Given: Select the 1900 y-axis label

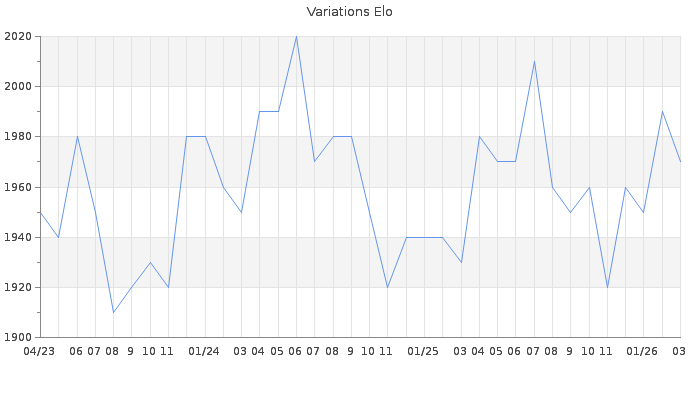Looking at the screenshot, I should click(18, 337).
